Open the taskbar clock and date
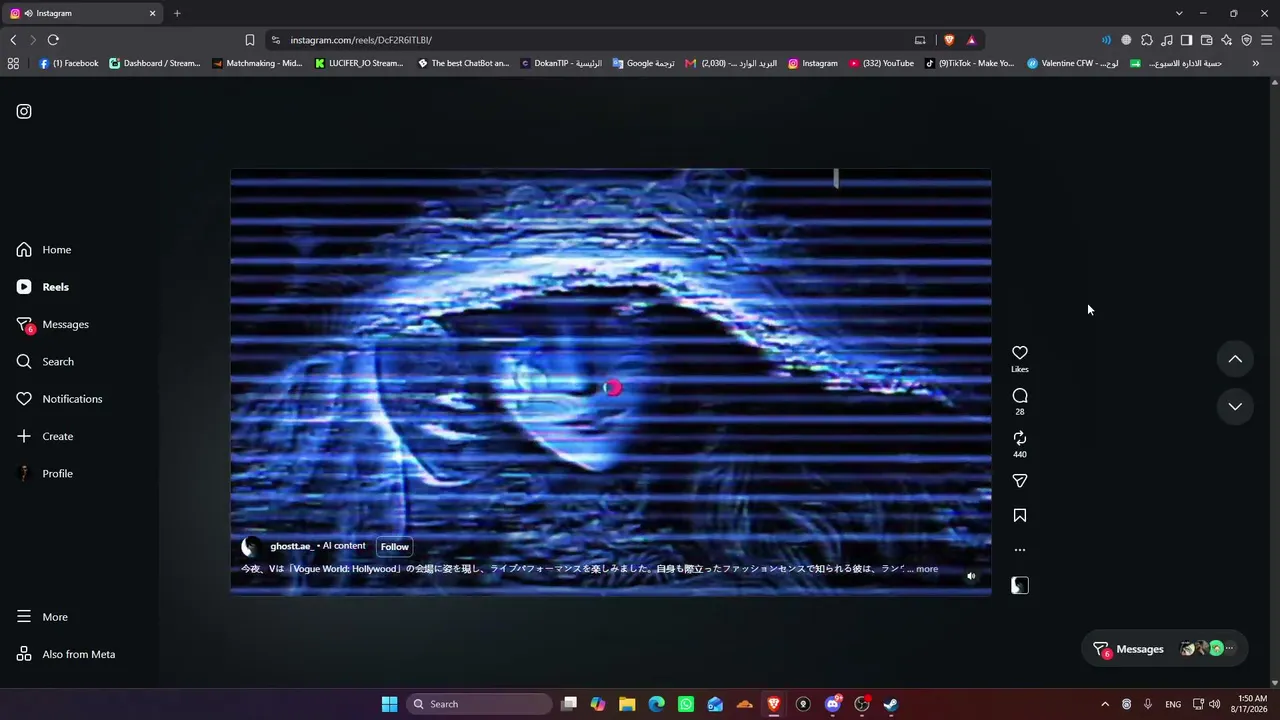The width and height of the screenshot is (1280, 720). (1252, 704)
